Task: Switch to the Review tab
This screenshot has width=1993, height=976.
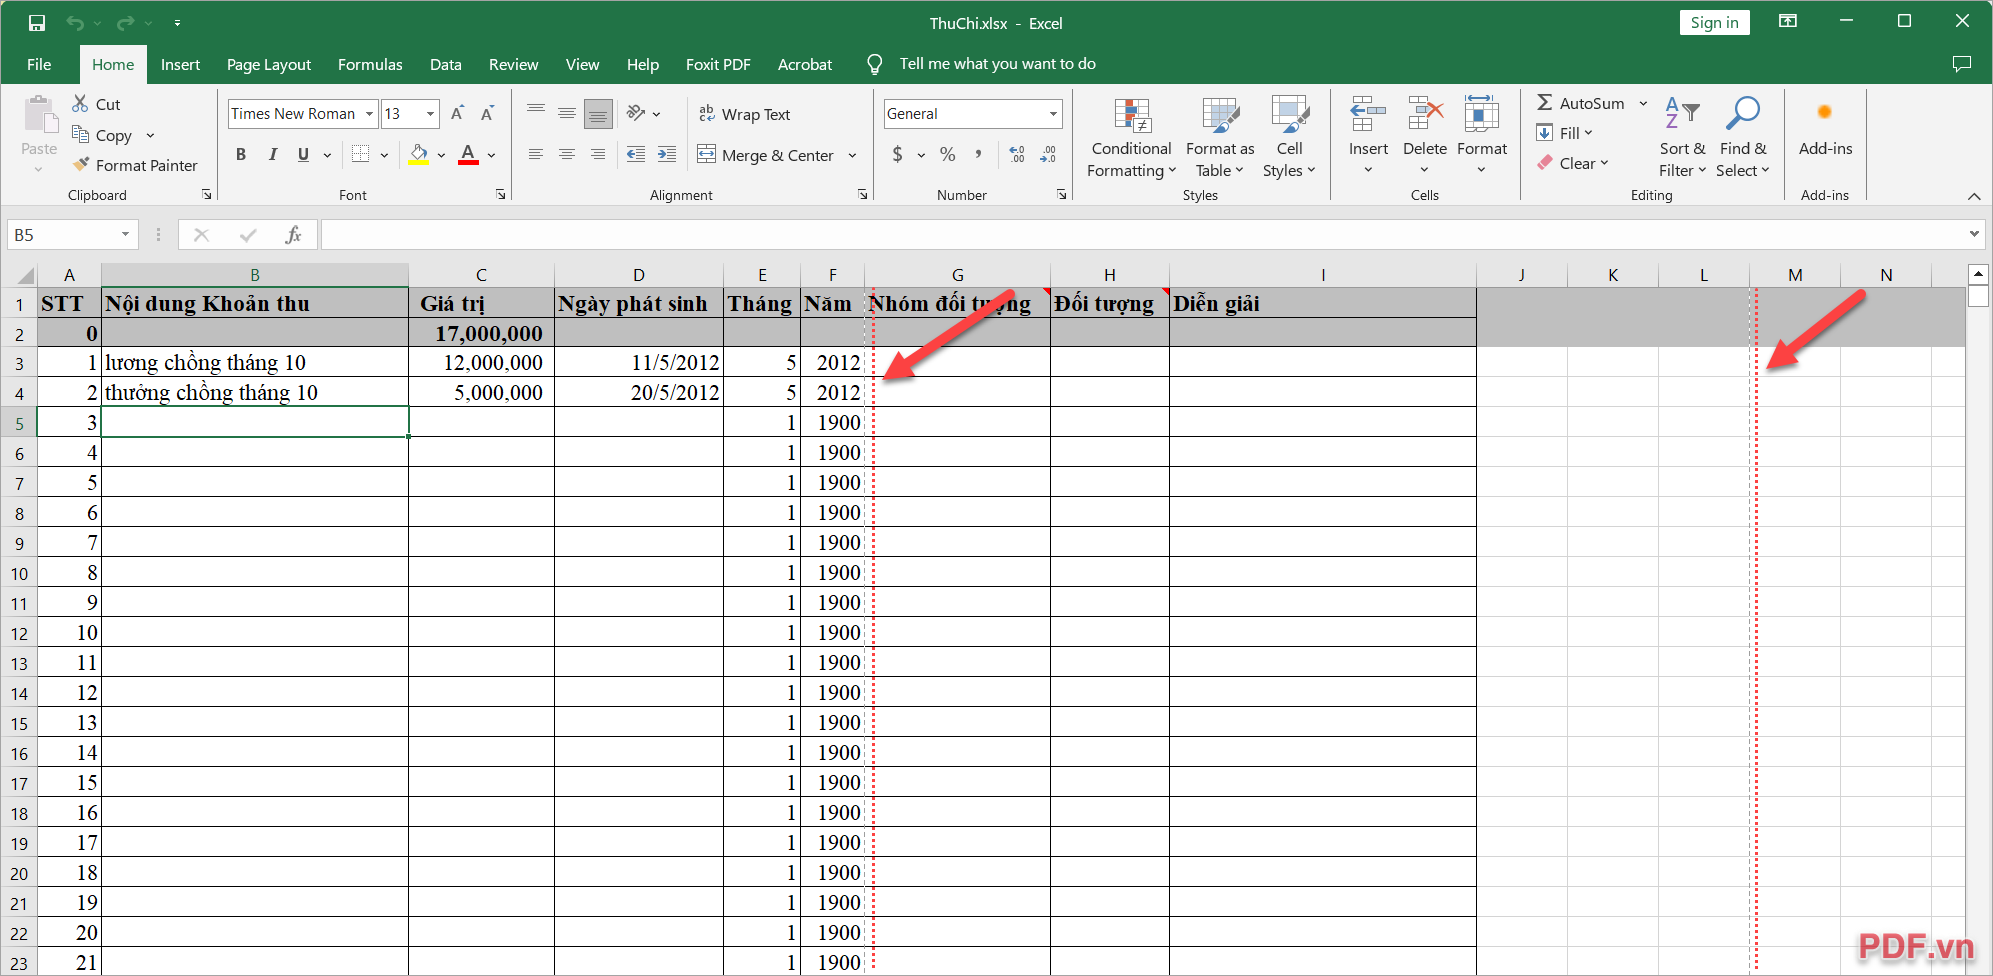Action: [514, 64]
